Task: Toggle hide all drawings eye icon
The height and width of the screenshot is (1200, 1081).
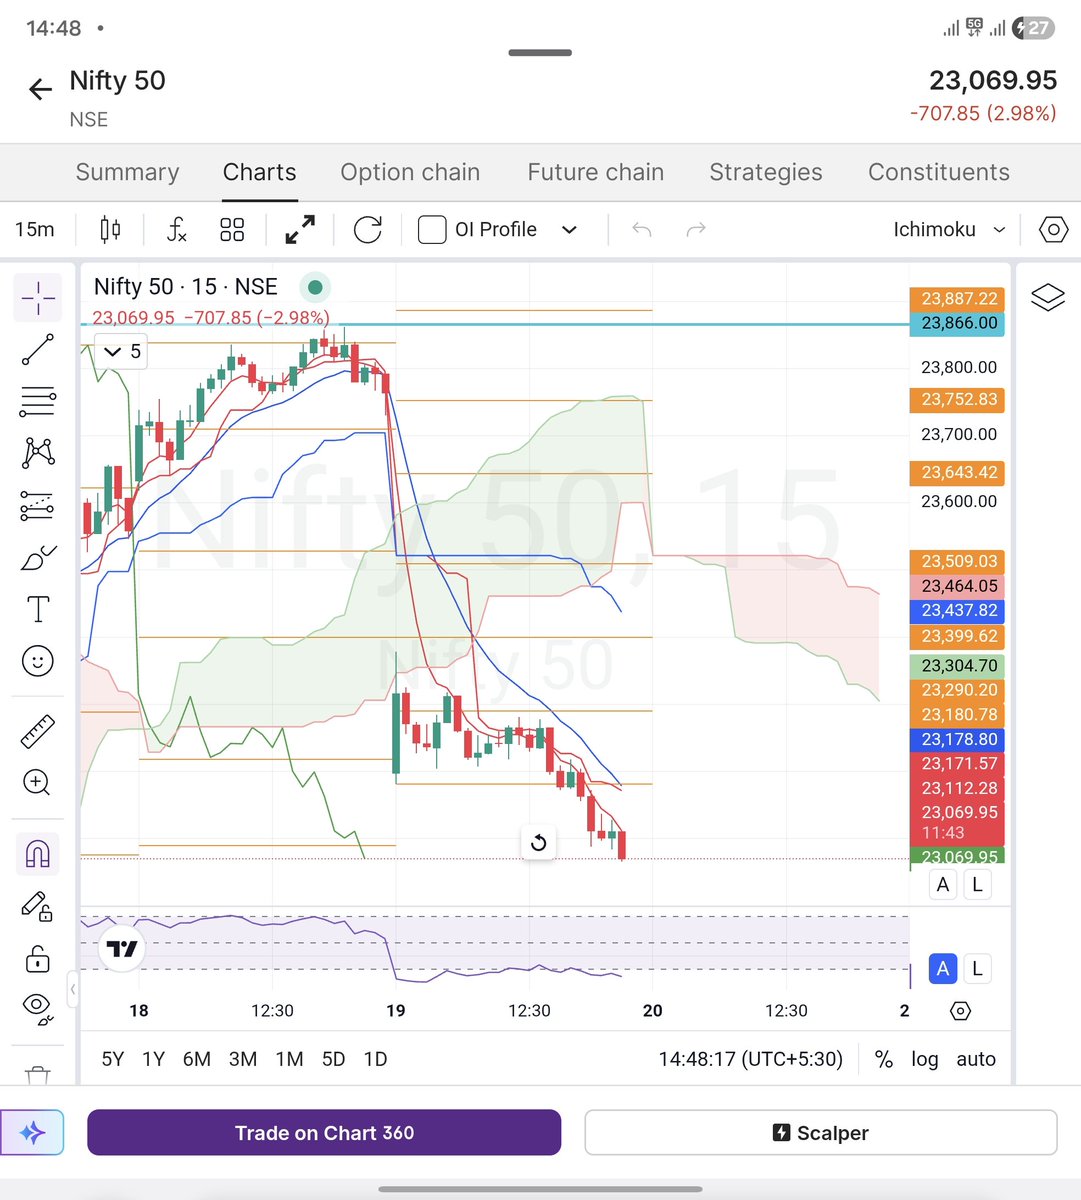Action: (38, 1009)
